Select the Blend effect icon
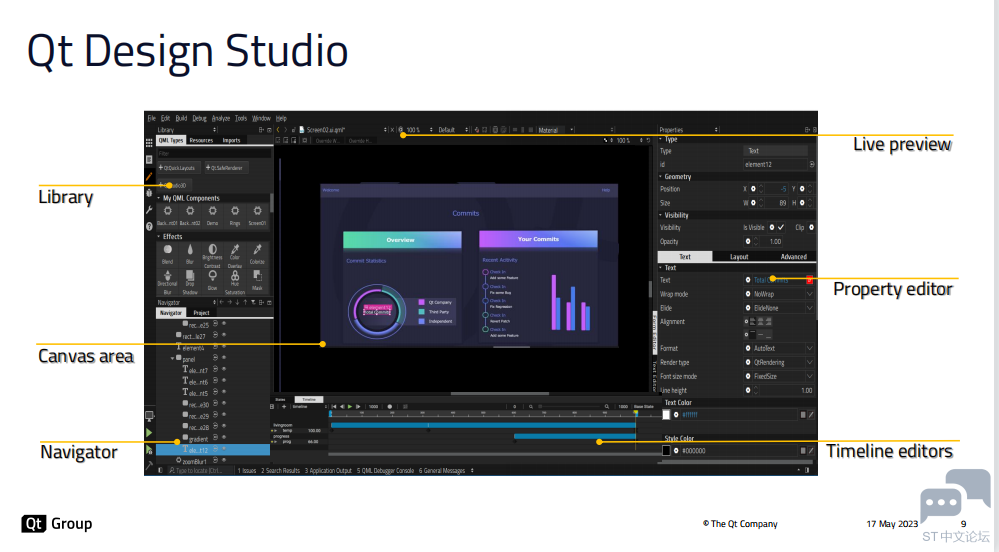The height and width of the screenshot is (552, 999). point(168,250)
